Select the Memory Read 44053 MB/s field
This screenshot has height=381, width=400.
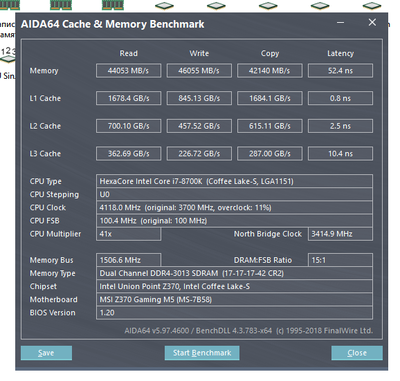pos(129,71)
